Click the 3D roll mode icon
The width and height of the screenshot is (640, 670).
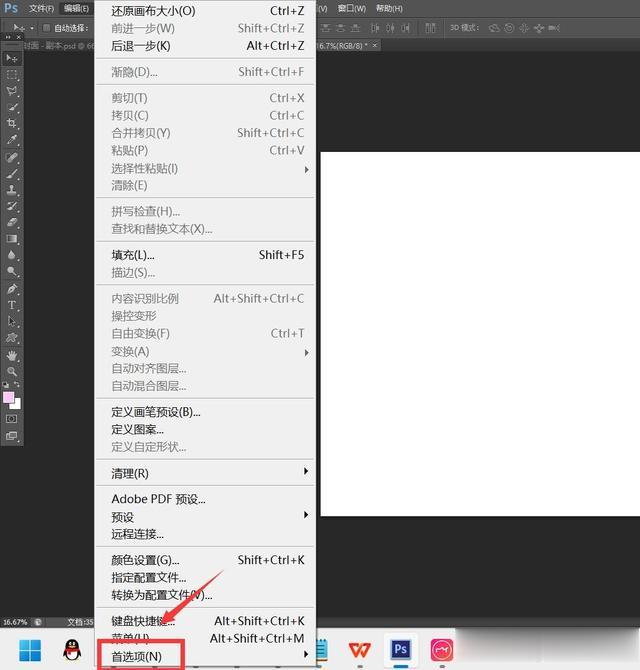509,28
